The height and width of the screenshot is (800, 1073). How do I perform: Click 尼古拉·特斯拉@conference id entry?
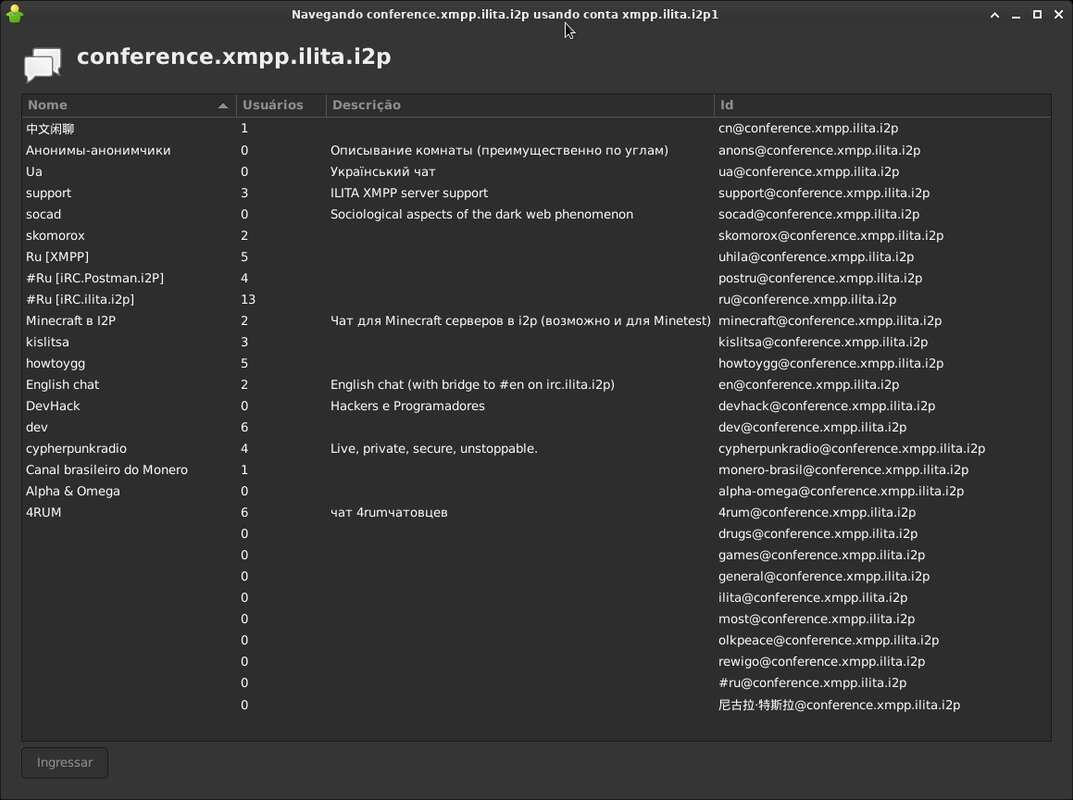pos(839,704)
